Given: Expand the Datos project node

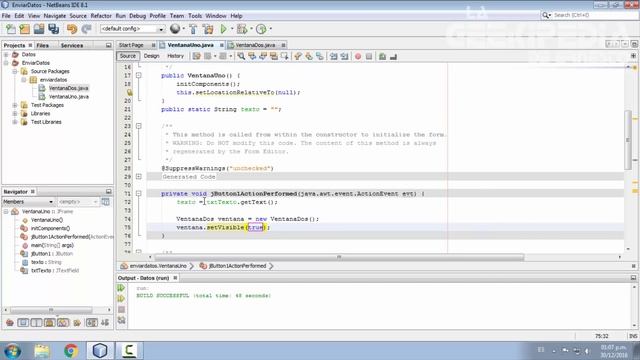Looking at the screenshot, I should click(6, 54).
